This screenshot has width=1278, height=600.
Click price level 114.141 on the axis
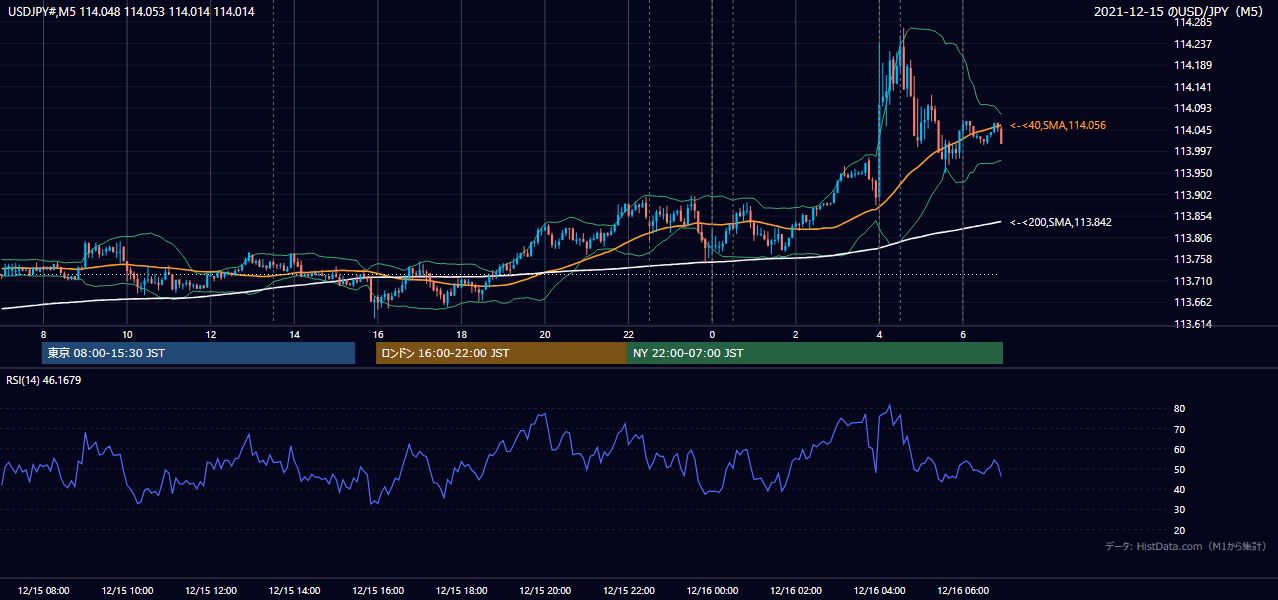1193,87
